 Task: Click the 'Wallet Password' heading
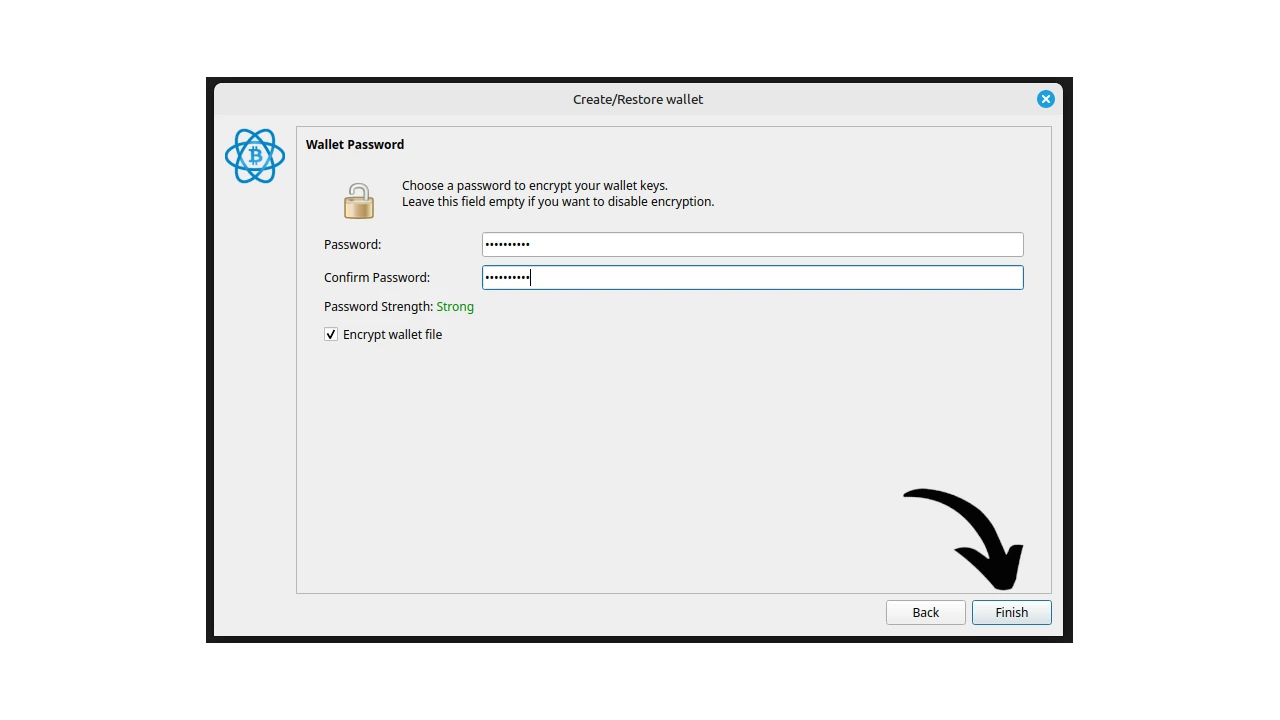(355, 145)
